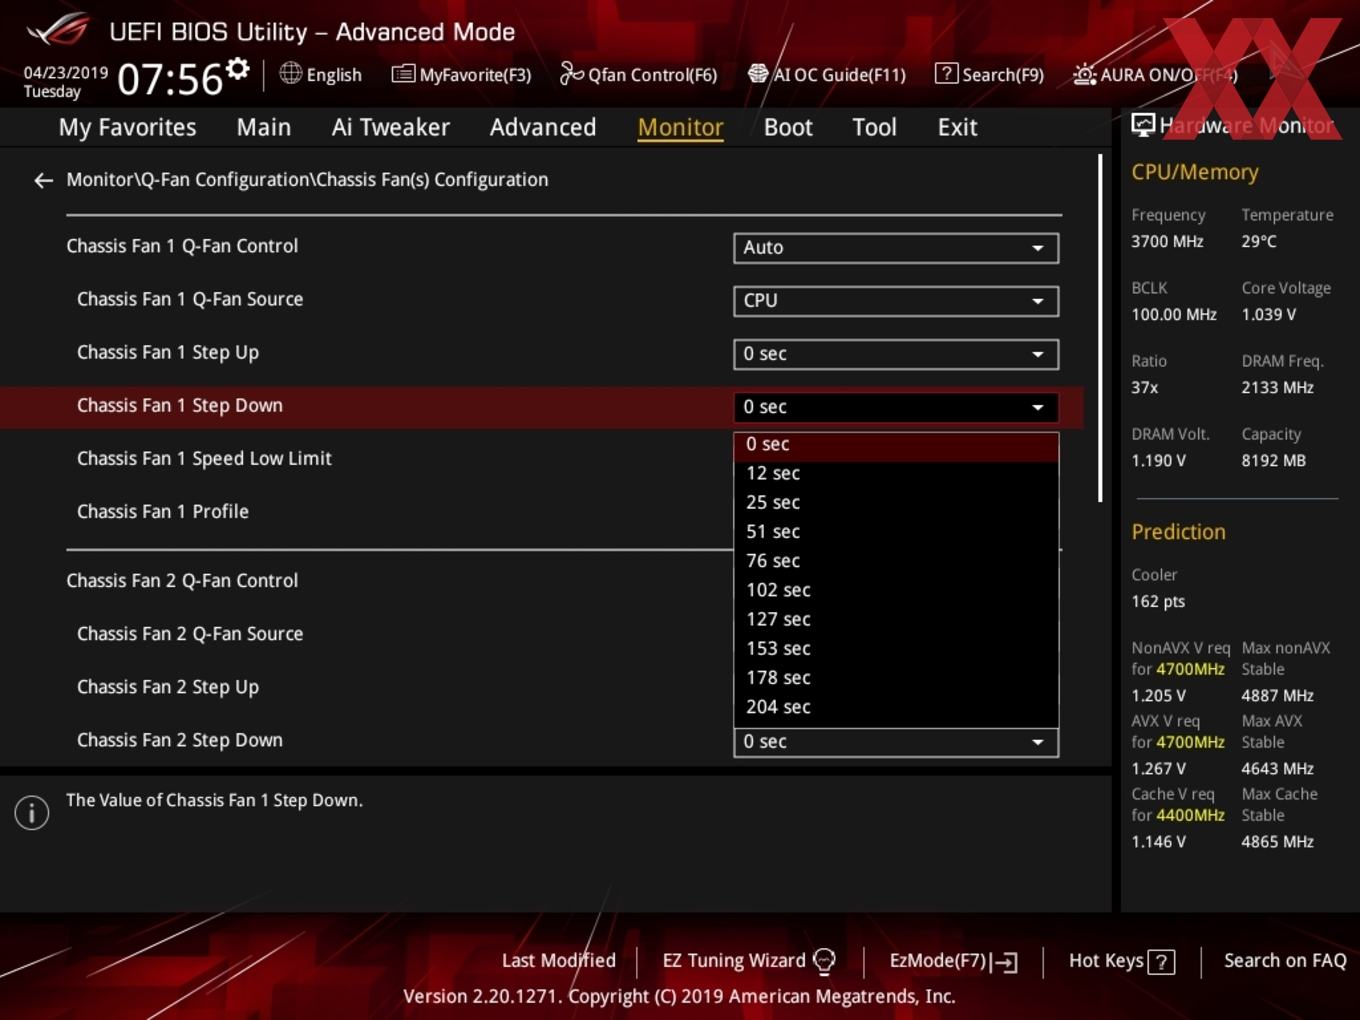Open AI OC Guide(F11)

coord(827,74)
